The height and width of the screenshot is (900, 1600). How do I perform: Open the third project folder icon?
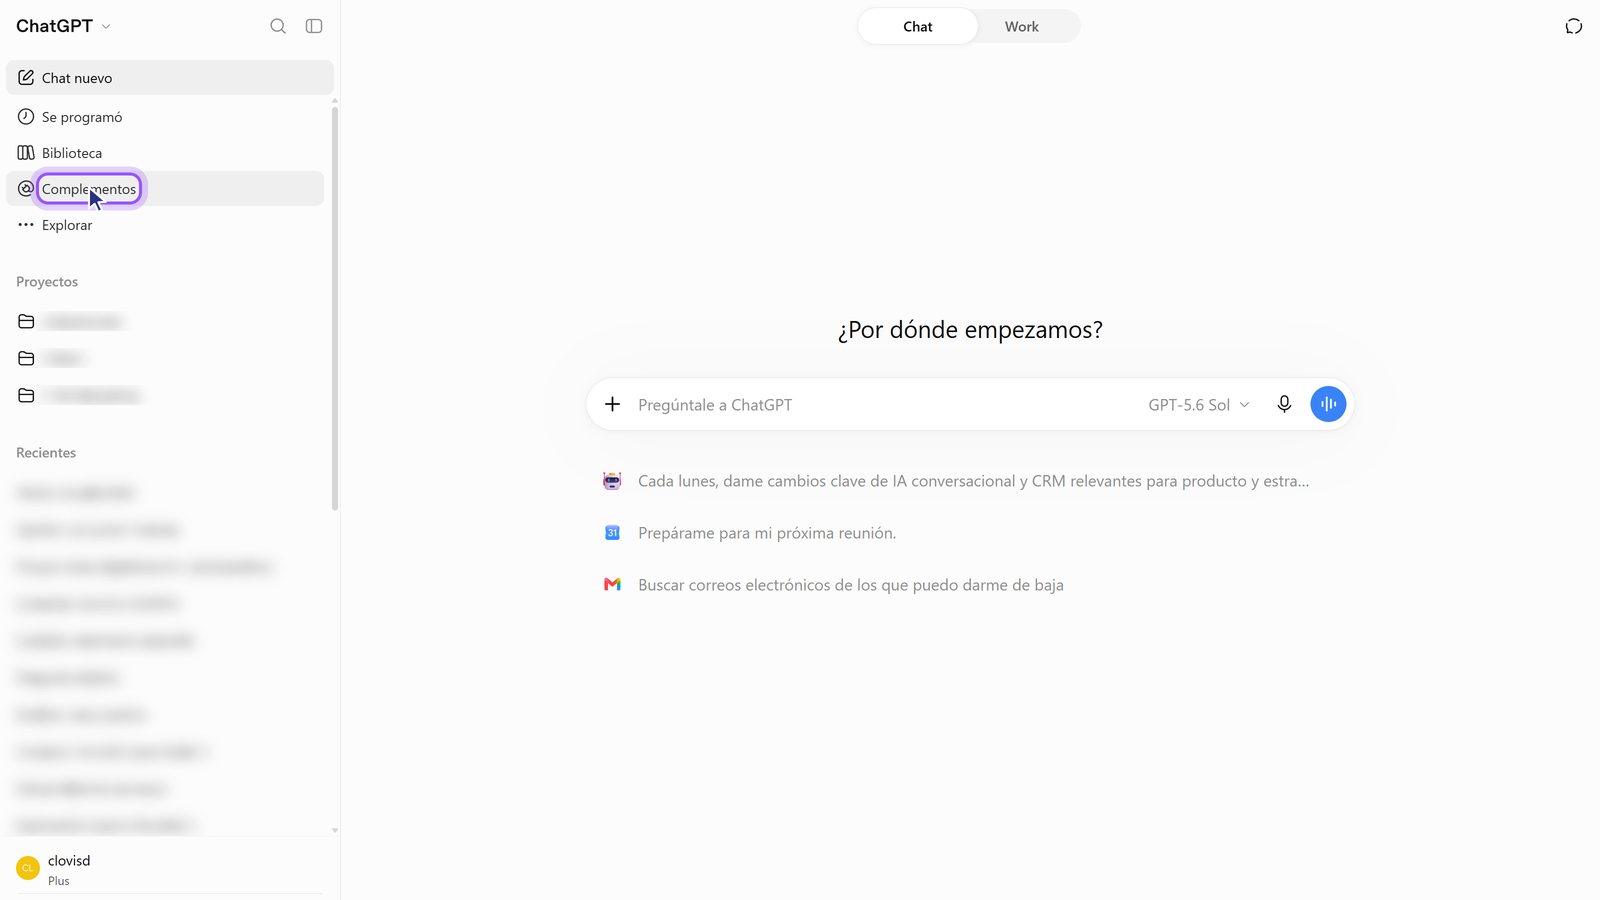26,395
